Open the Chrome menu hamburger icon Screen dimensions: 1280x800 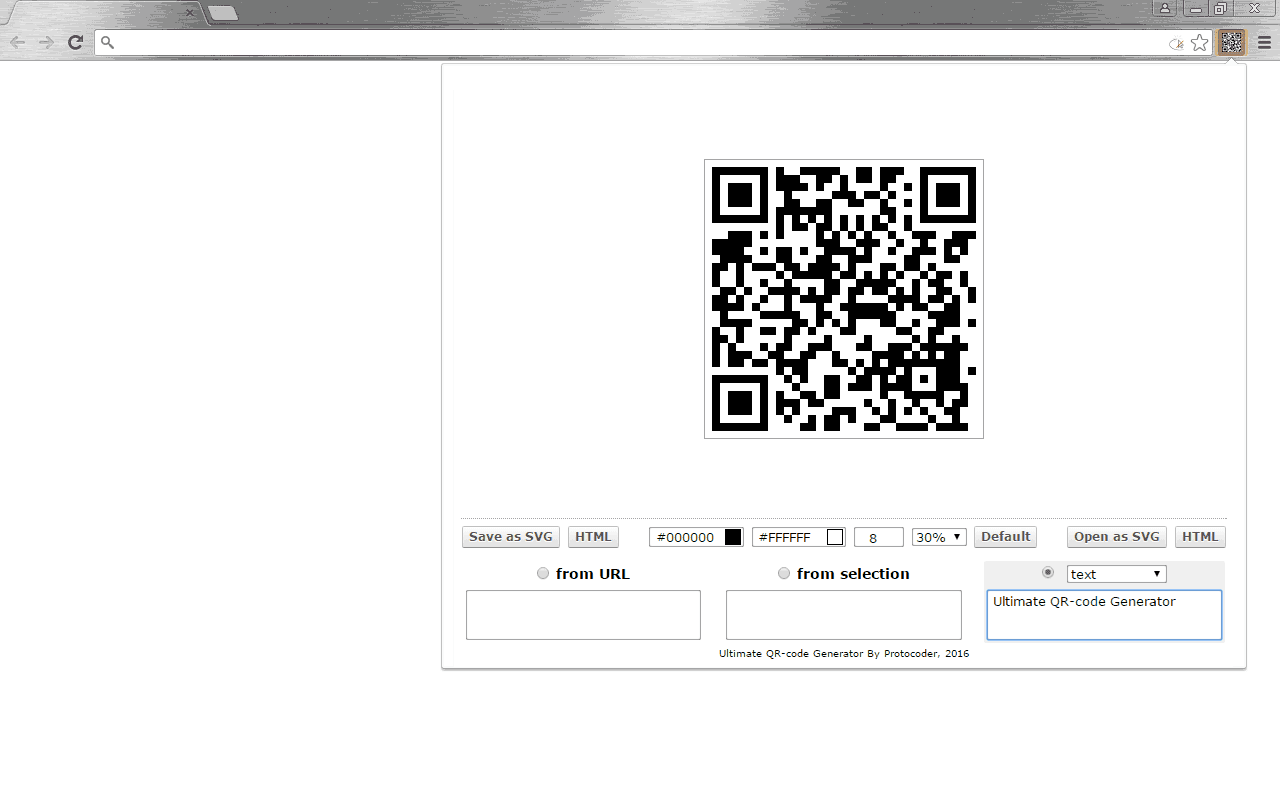pyautogui.click(x=1264, y=43)
